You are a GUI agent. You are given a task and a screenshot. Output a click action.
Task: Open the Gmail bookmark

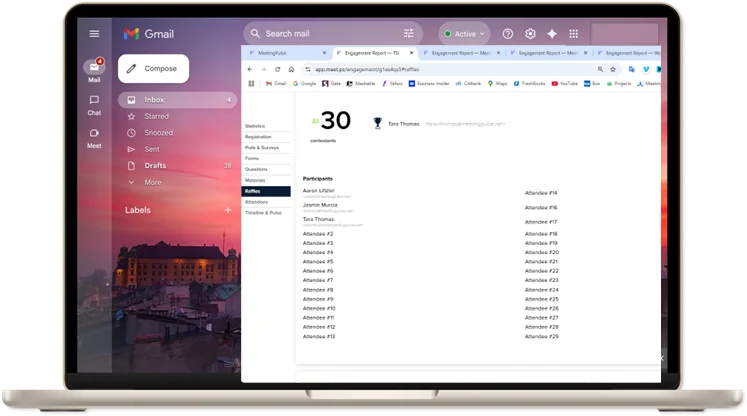tap(276, 83)
